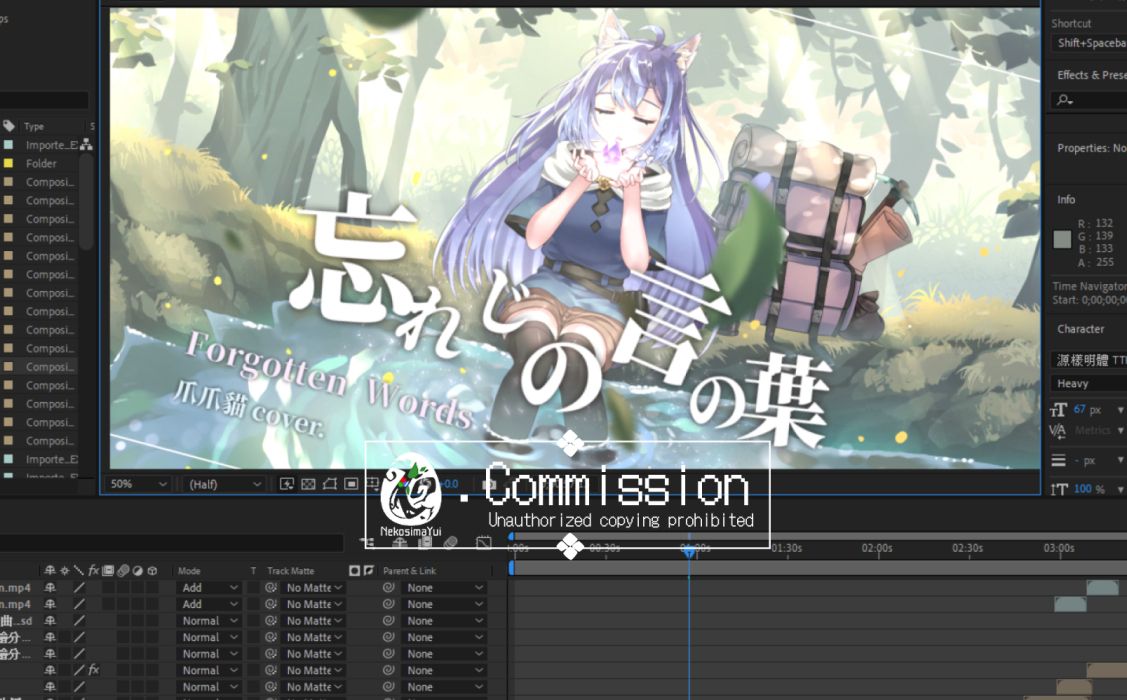This screenshot has height=700, width=1127.
Task: Open the 源樣明體 font family dropdown
Action: pos(1089,360)
